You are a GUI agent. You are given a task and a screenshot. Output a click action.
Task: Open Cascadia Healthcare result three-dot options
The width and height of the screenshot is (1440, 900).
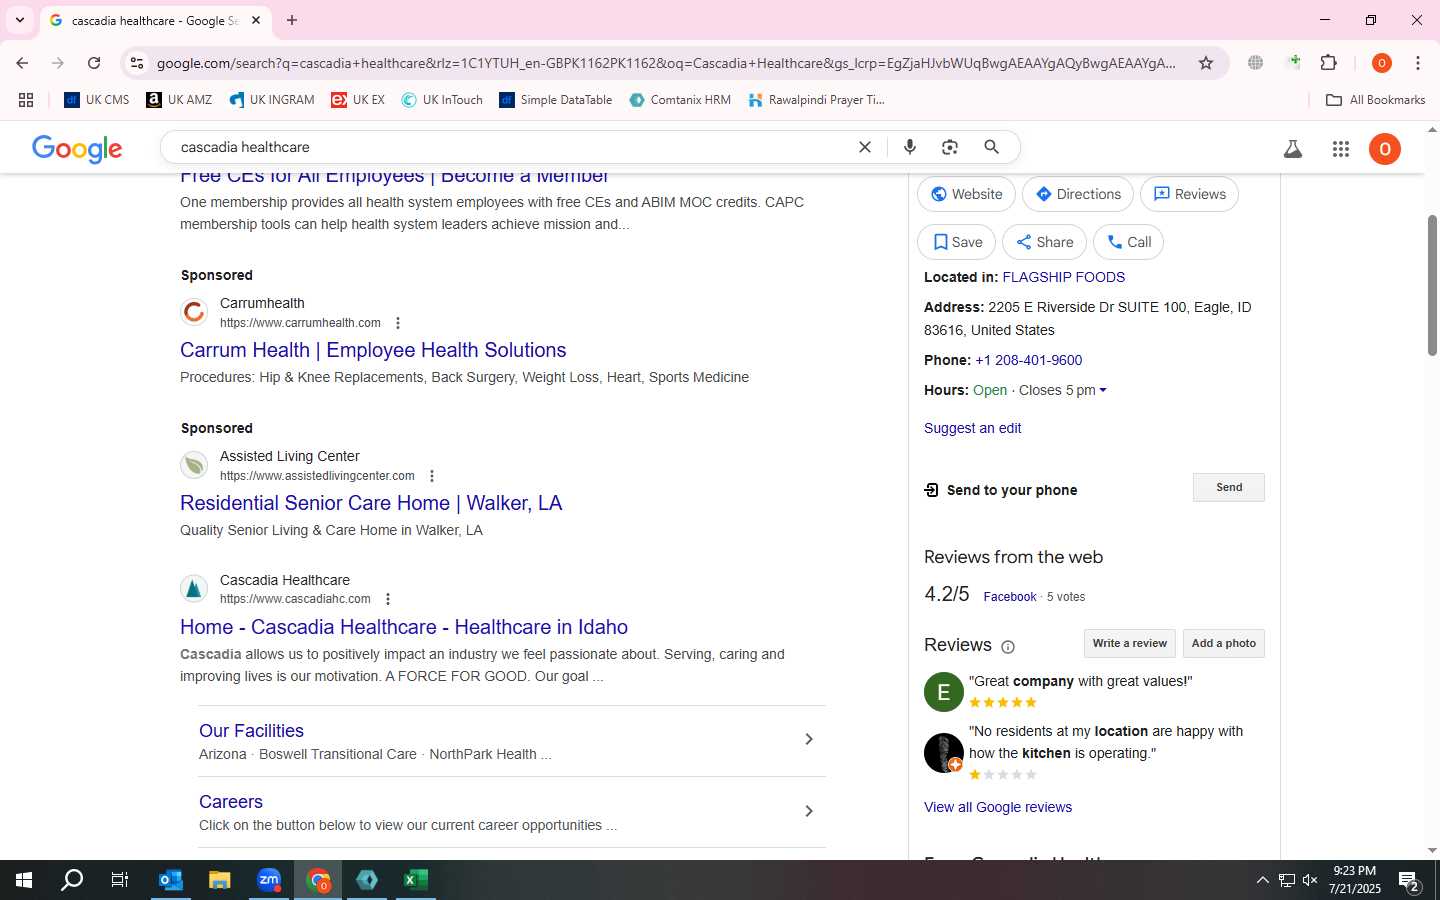pyautogui.click(x=388, y=599)
